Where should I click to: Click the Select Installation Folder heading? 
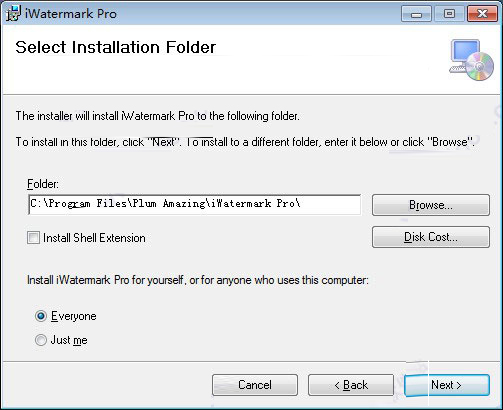[x=116, y=47]
